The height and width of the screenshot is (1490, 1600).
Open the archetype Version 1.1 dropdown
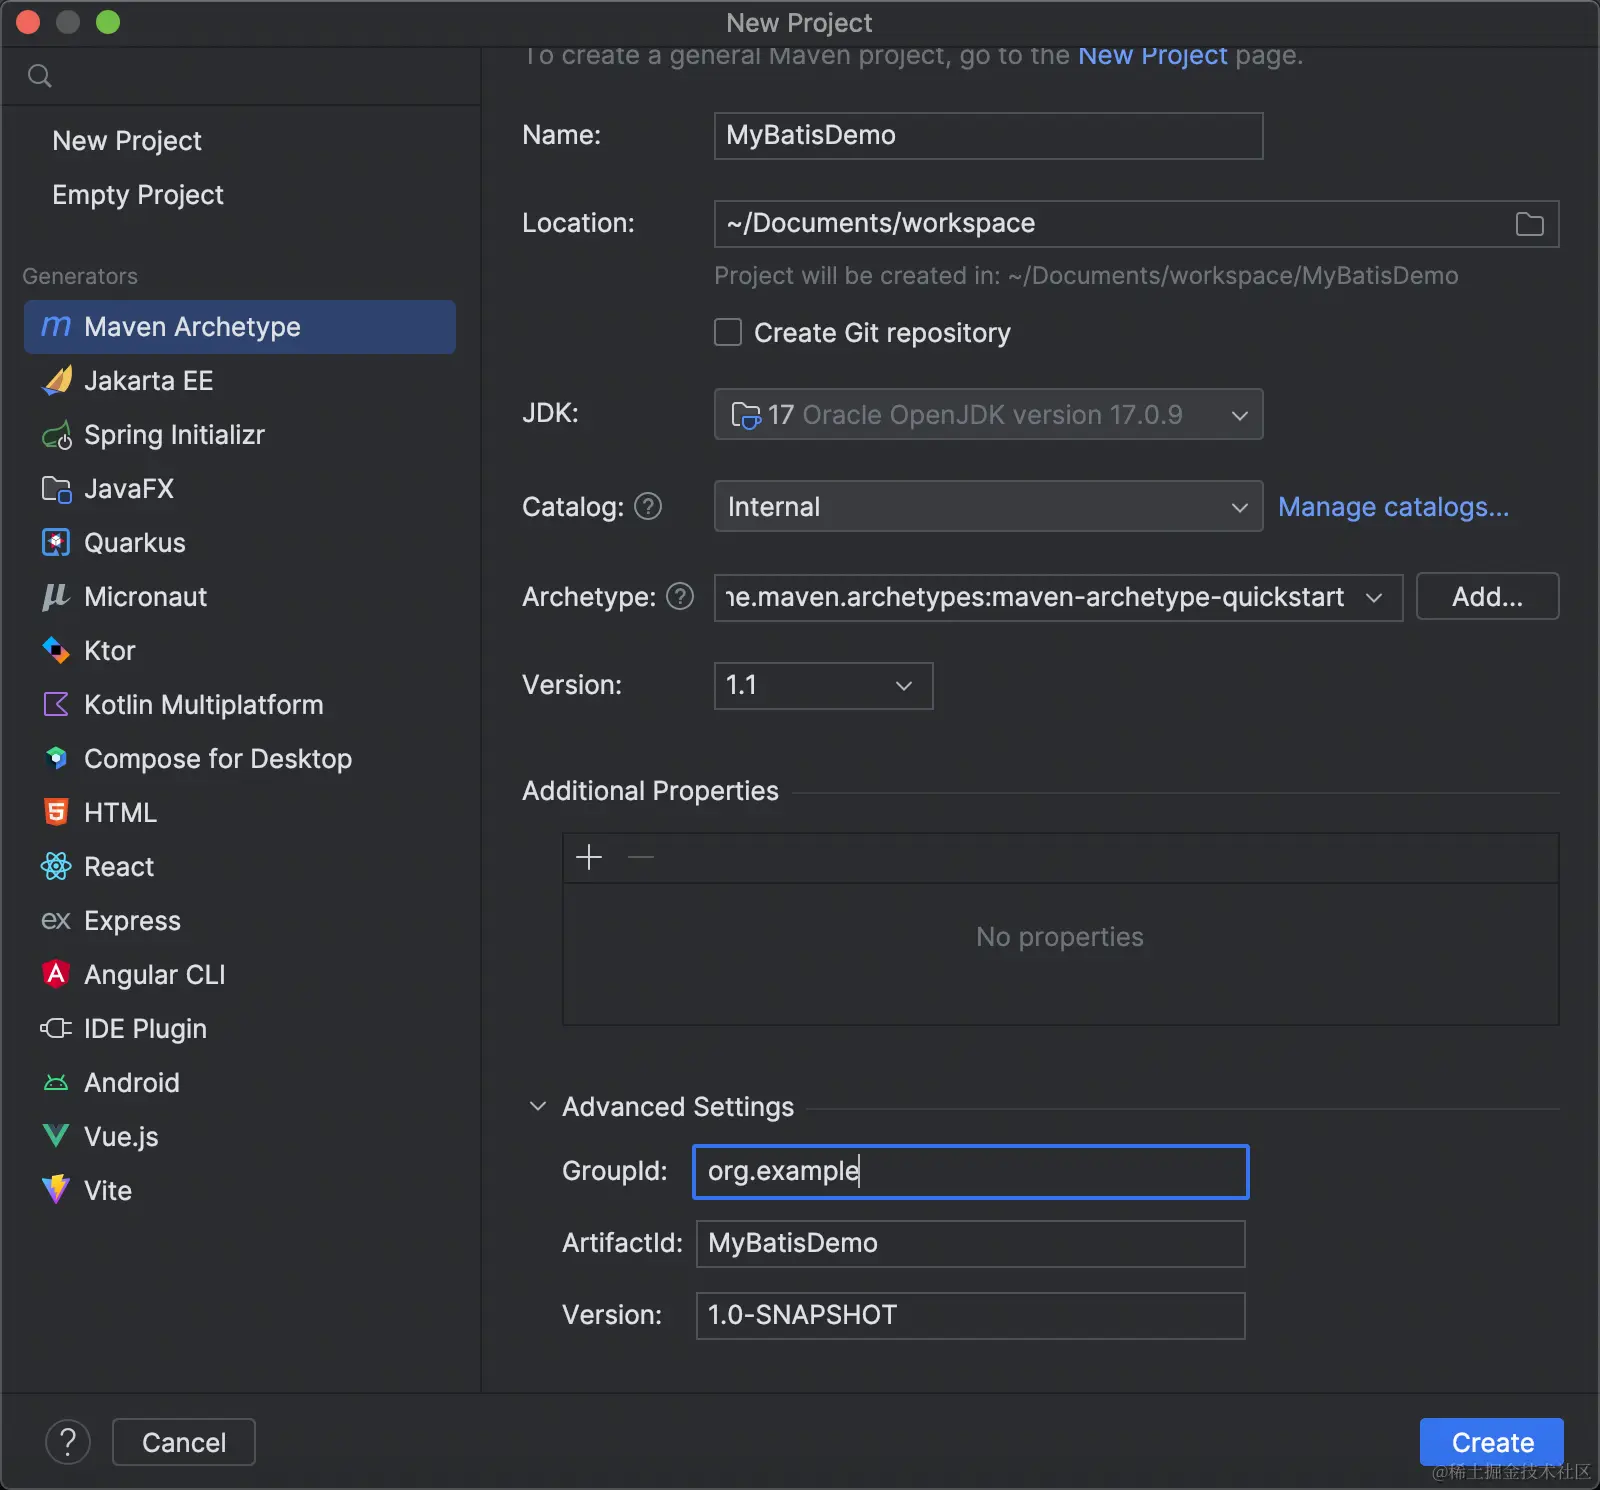click(x=824, y=686)
